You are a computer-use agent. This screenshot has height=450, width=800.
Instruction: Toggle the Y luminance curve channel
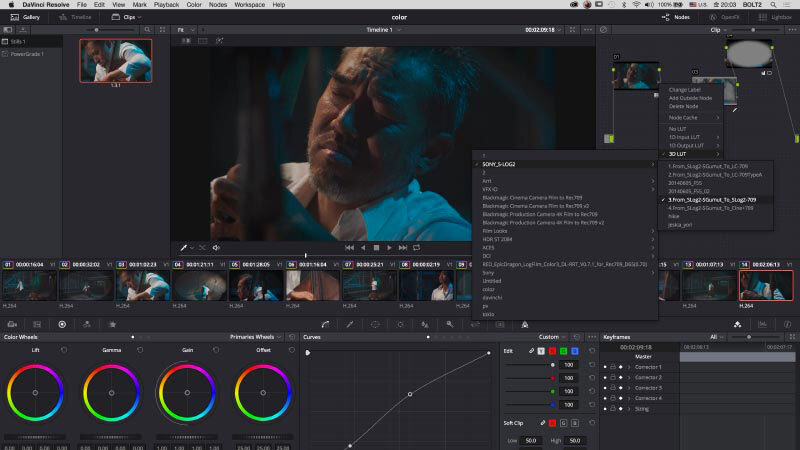[x=541, y=351]
